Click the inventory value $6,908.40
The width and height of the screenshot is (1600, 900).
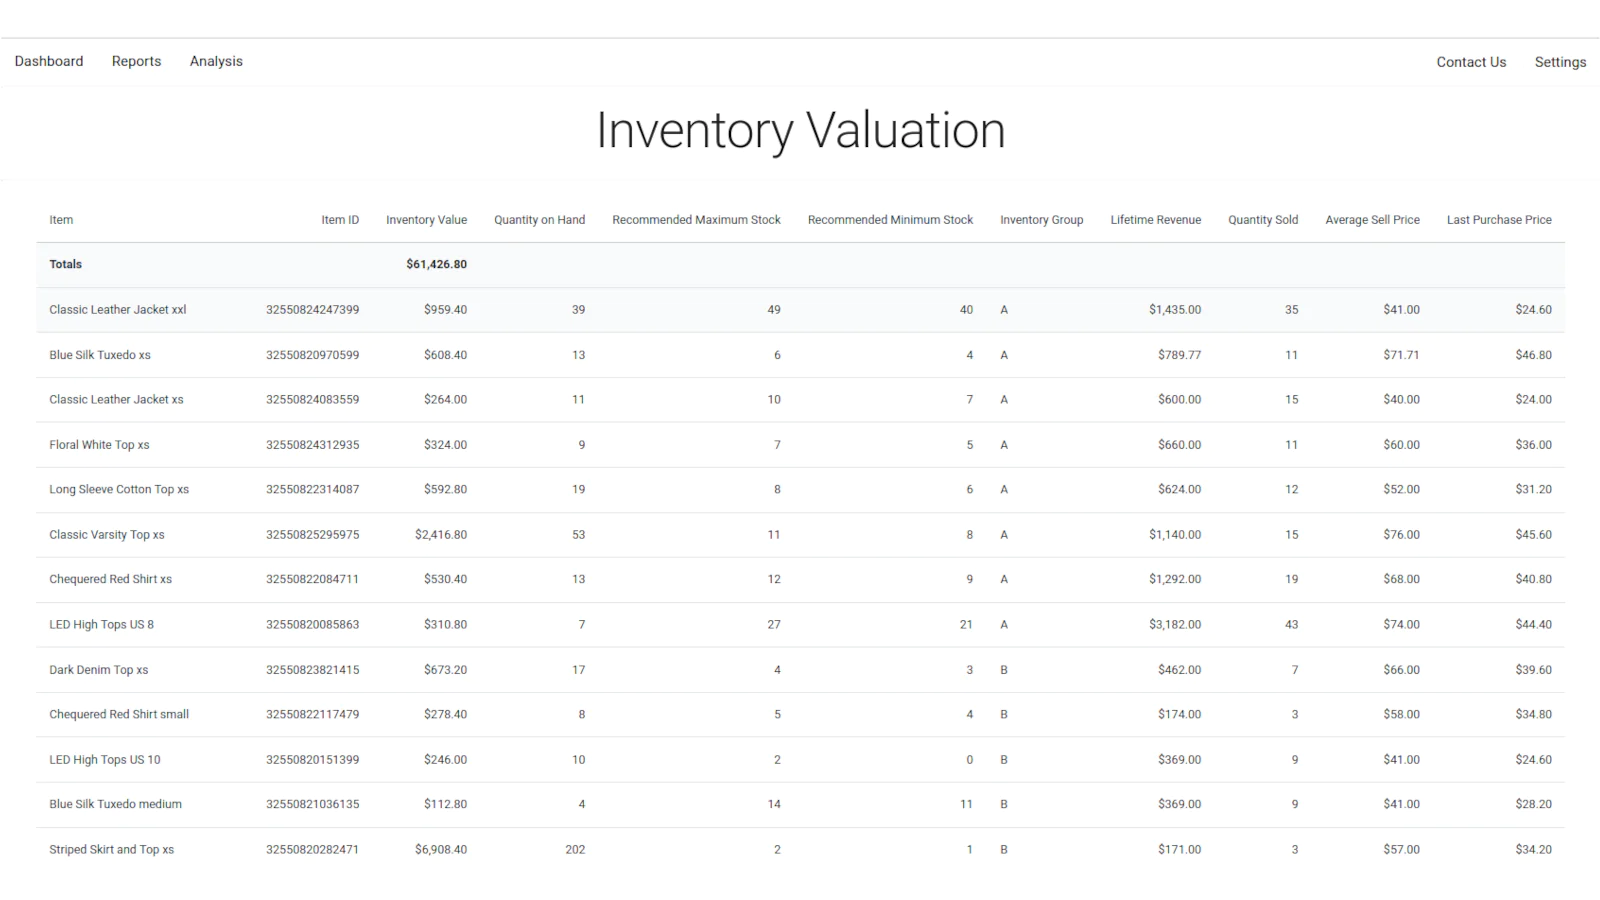[x=441, y=850]
